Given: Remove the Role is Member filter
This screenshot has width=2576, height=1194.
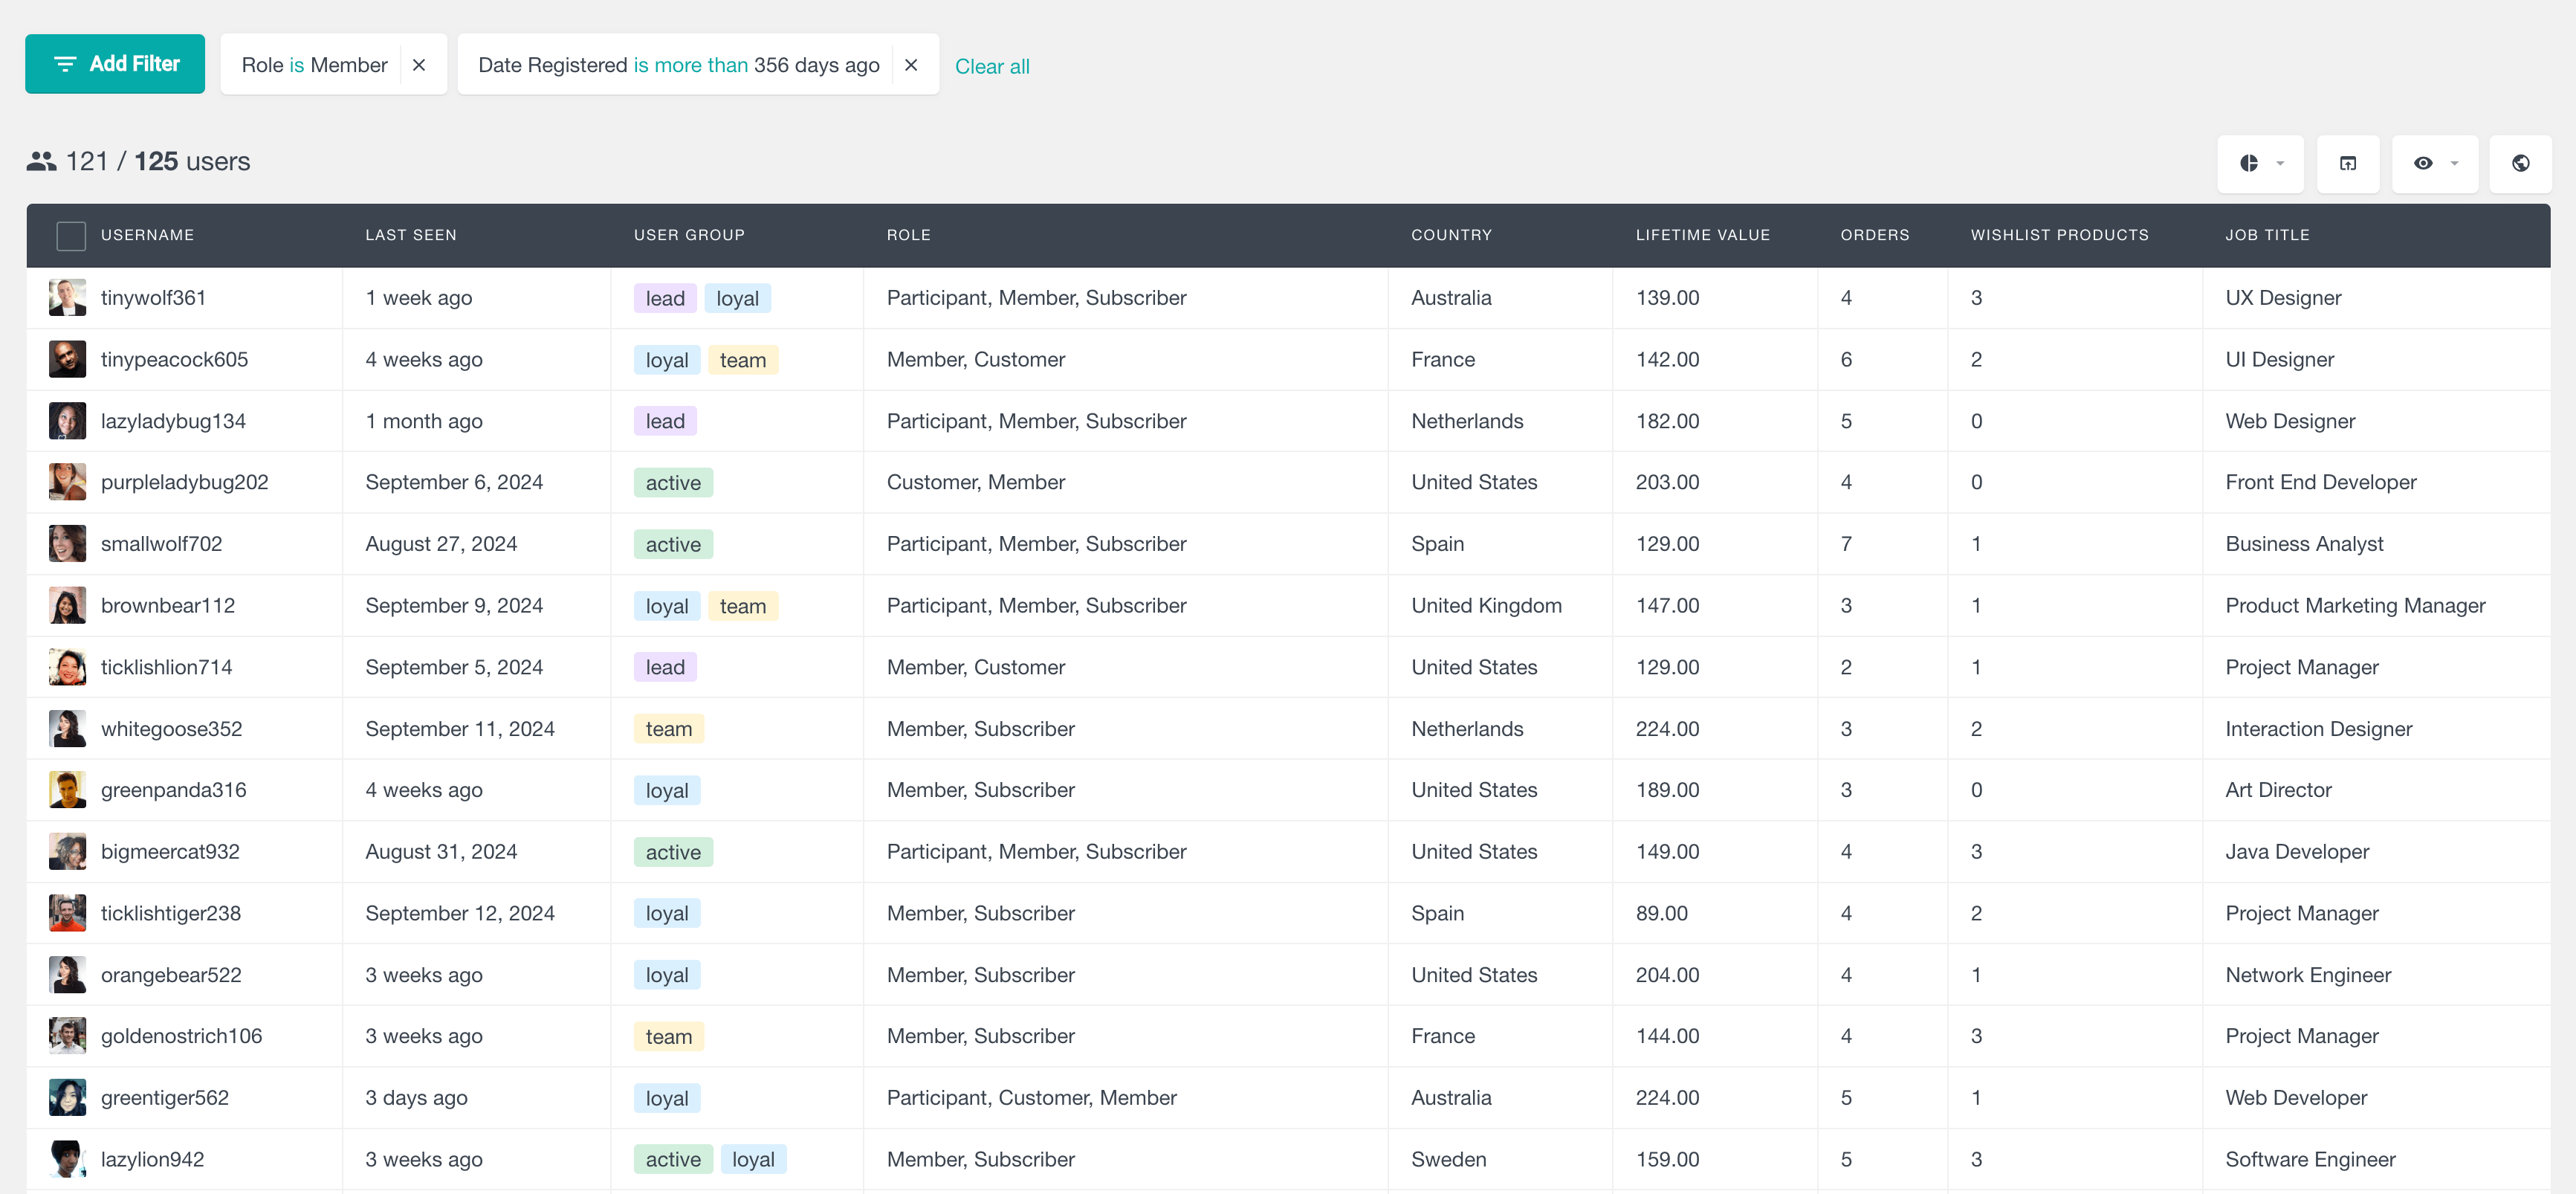Looking at the screenshot, I should tap(419, 65).
